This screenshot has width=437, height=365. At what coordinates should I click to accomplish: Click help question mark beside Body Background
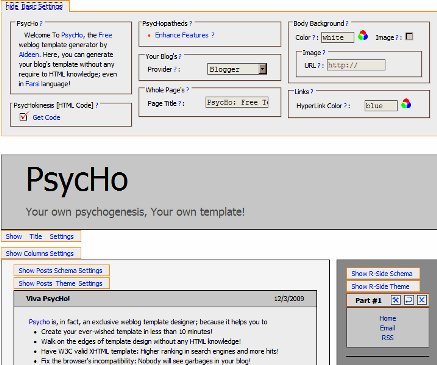click(x=347, y=24)
